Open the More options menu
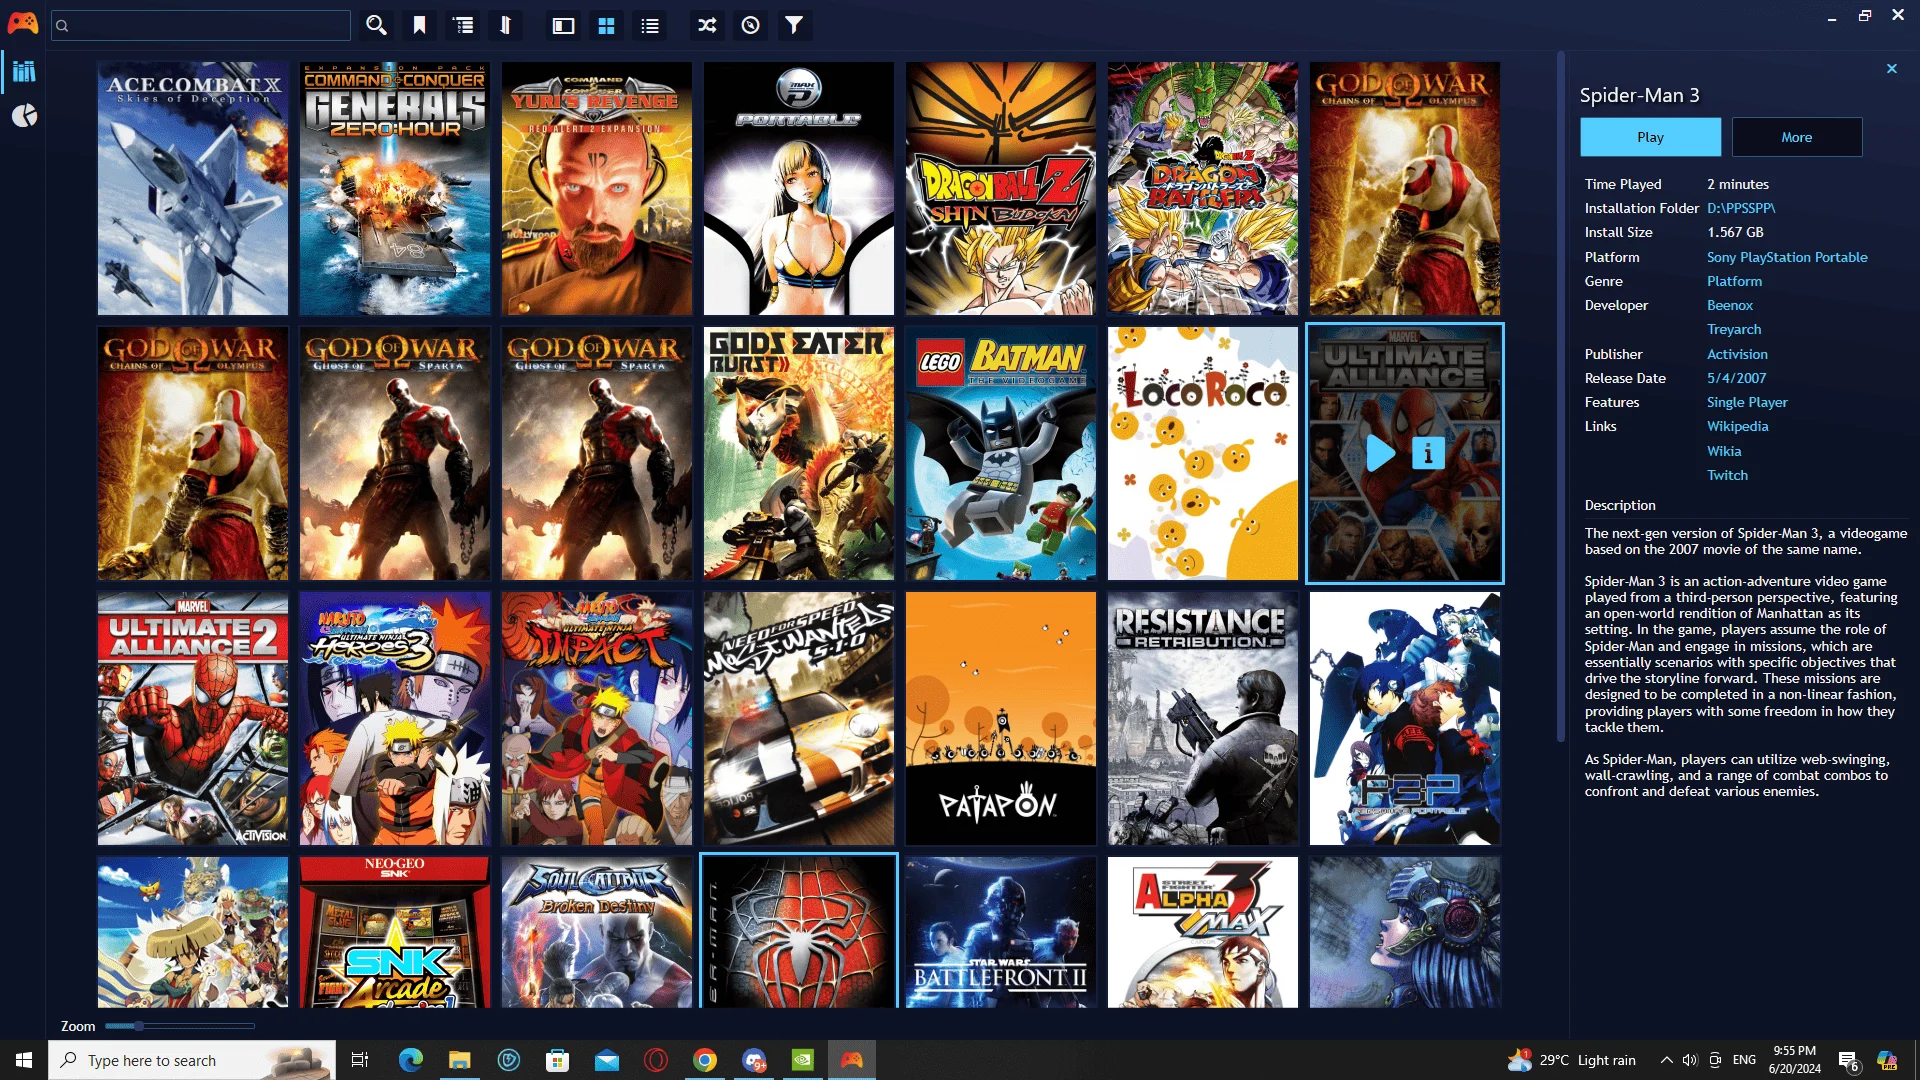 click(1797, 137)
